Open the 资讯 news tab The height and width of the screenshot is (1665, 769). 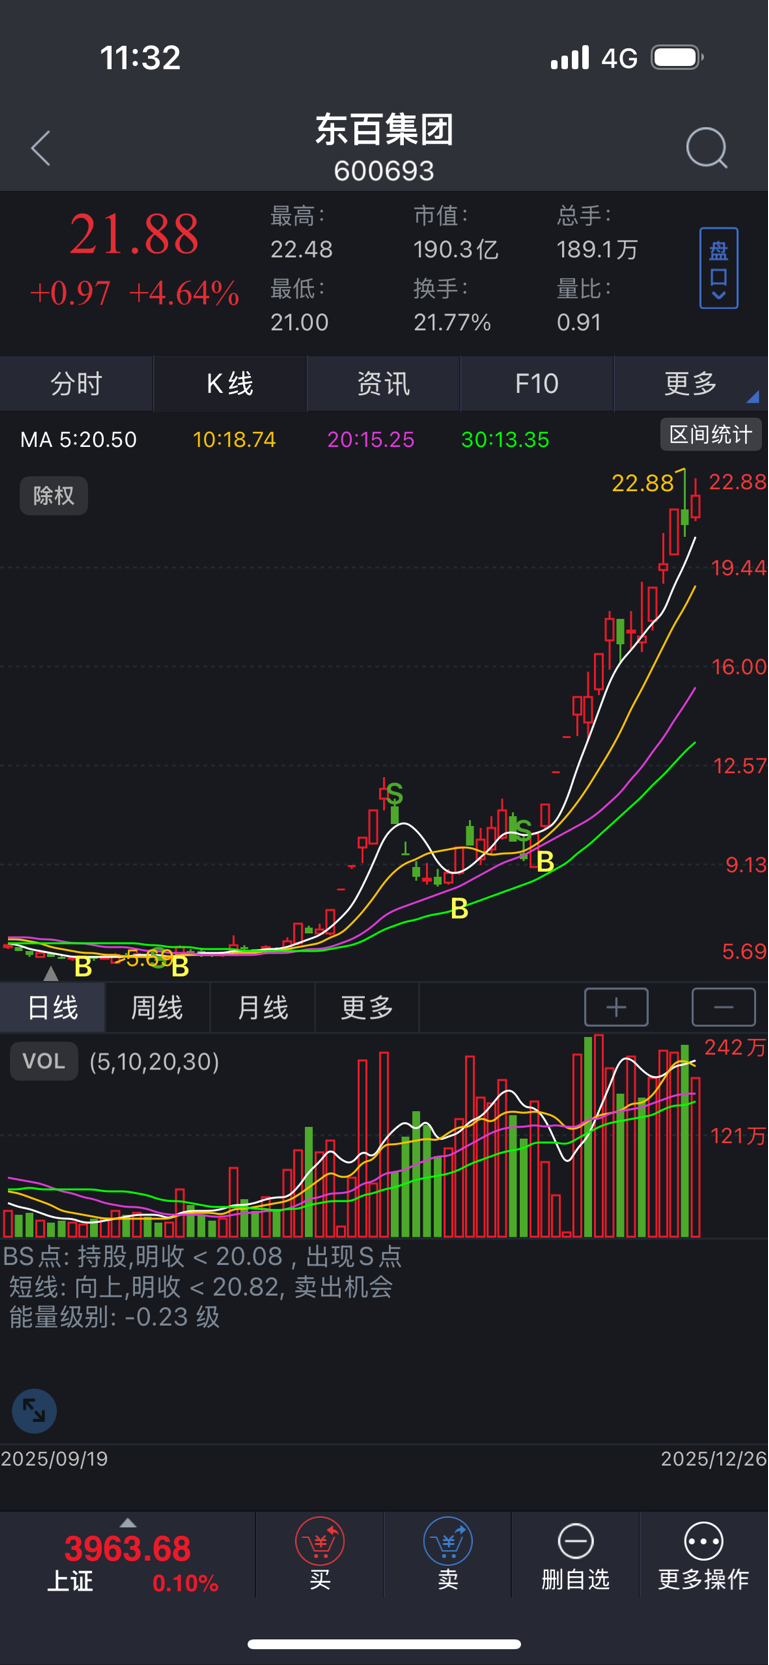point(383,383)
